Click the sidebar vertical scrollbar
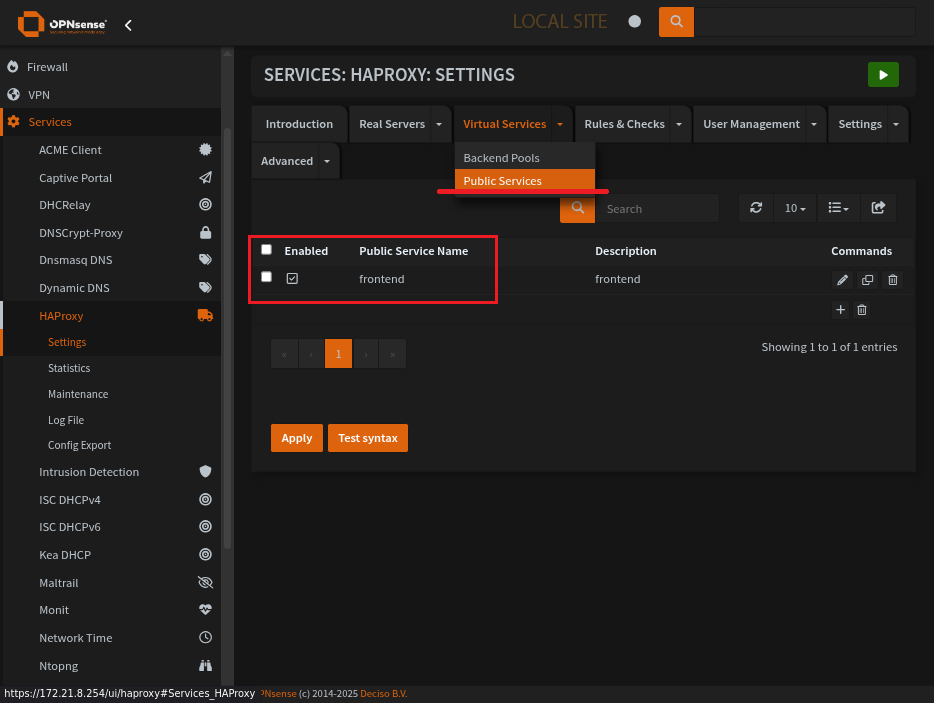 pos(227,338)
